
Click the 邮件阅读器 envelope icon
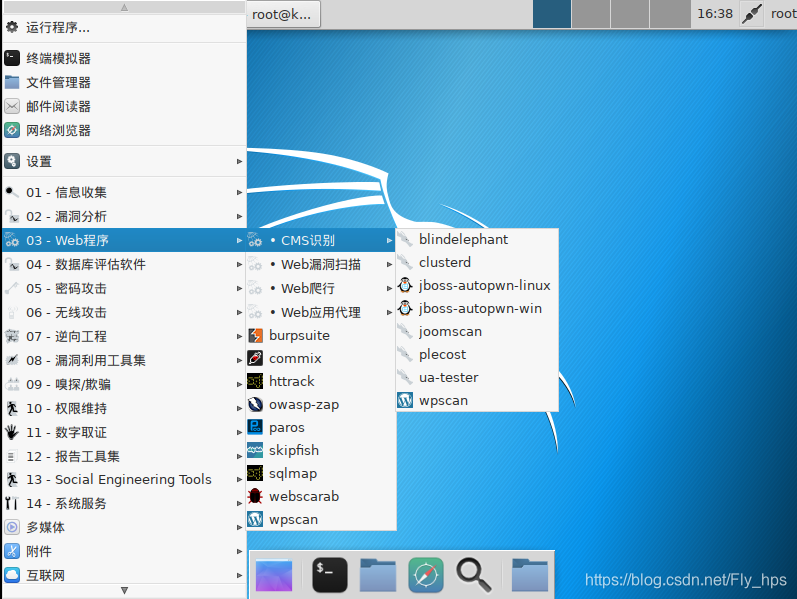click(12, 106)
